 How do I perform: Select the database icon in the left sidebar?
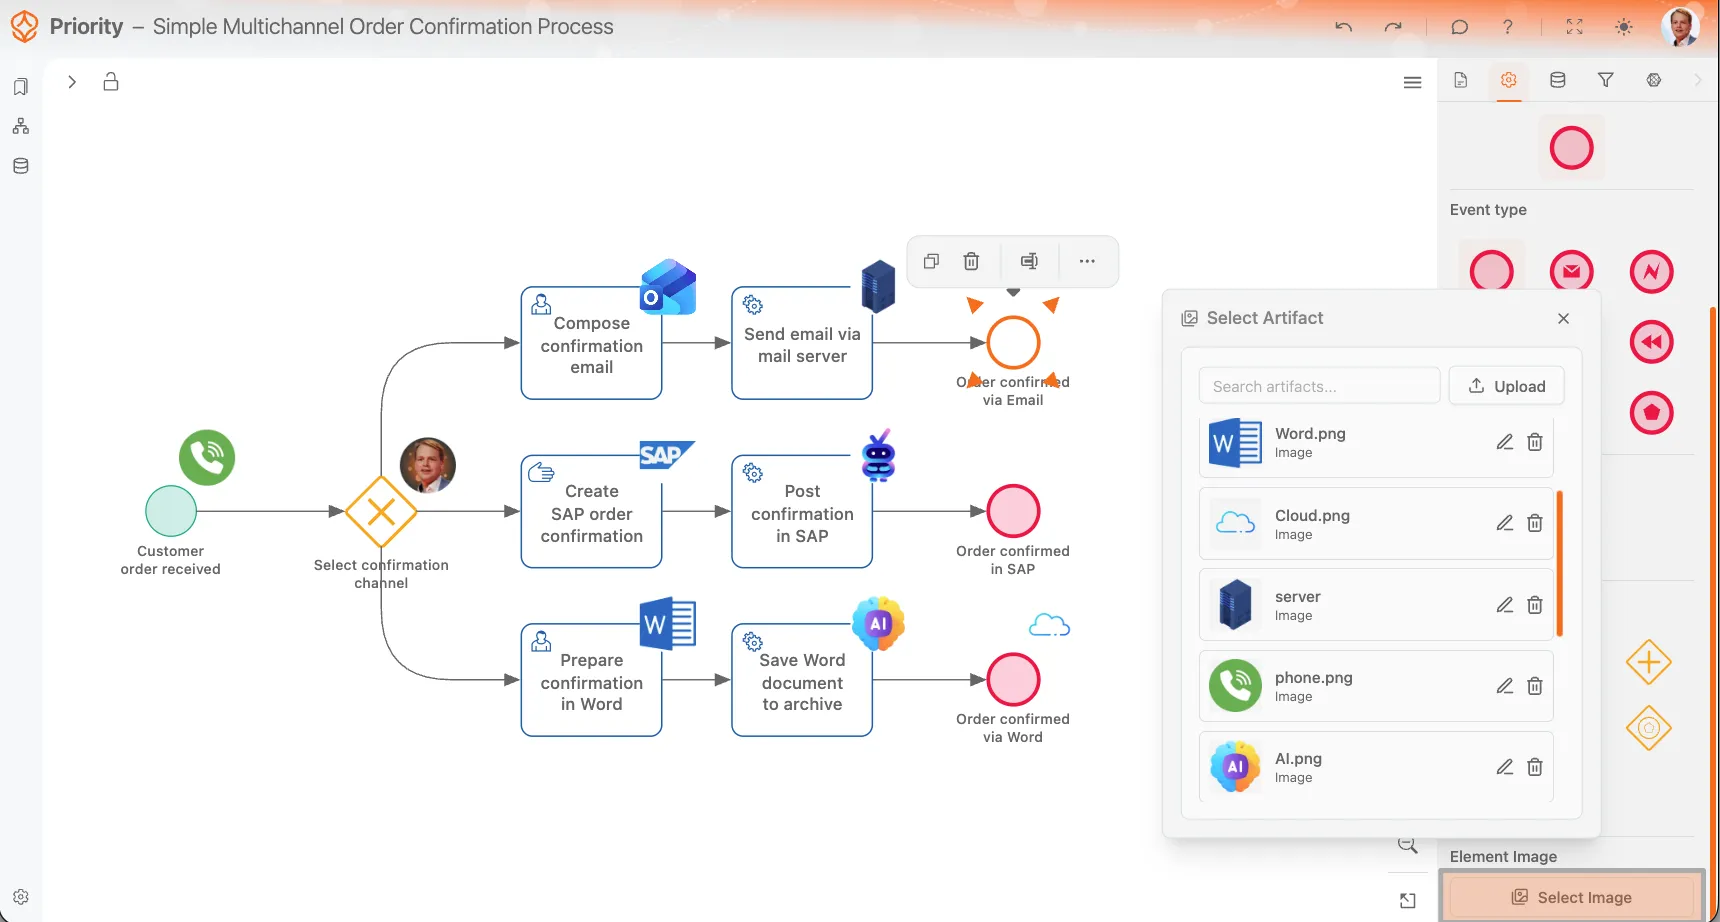pos(20,166)
